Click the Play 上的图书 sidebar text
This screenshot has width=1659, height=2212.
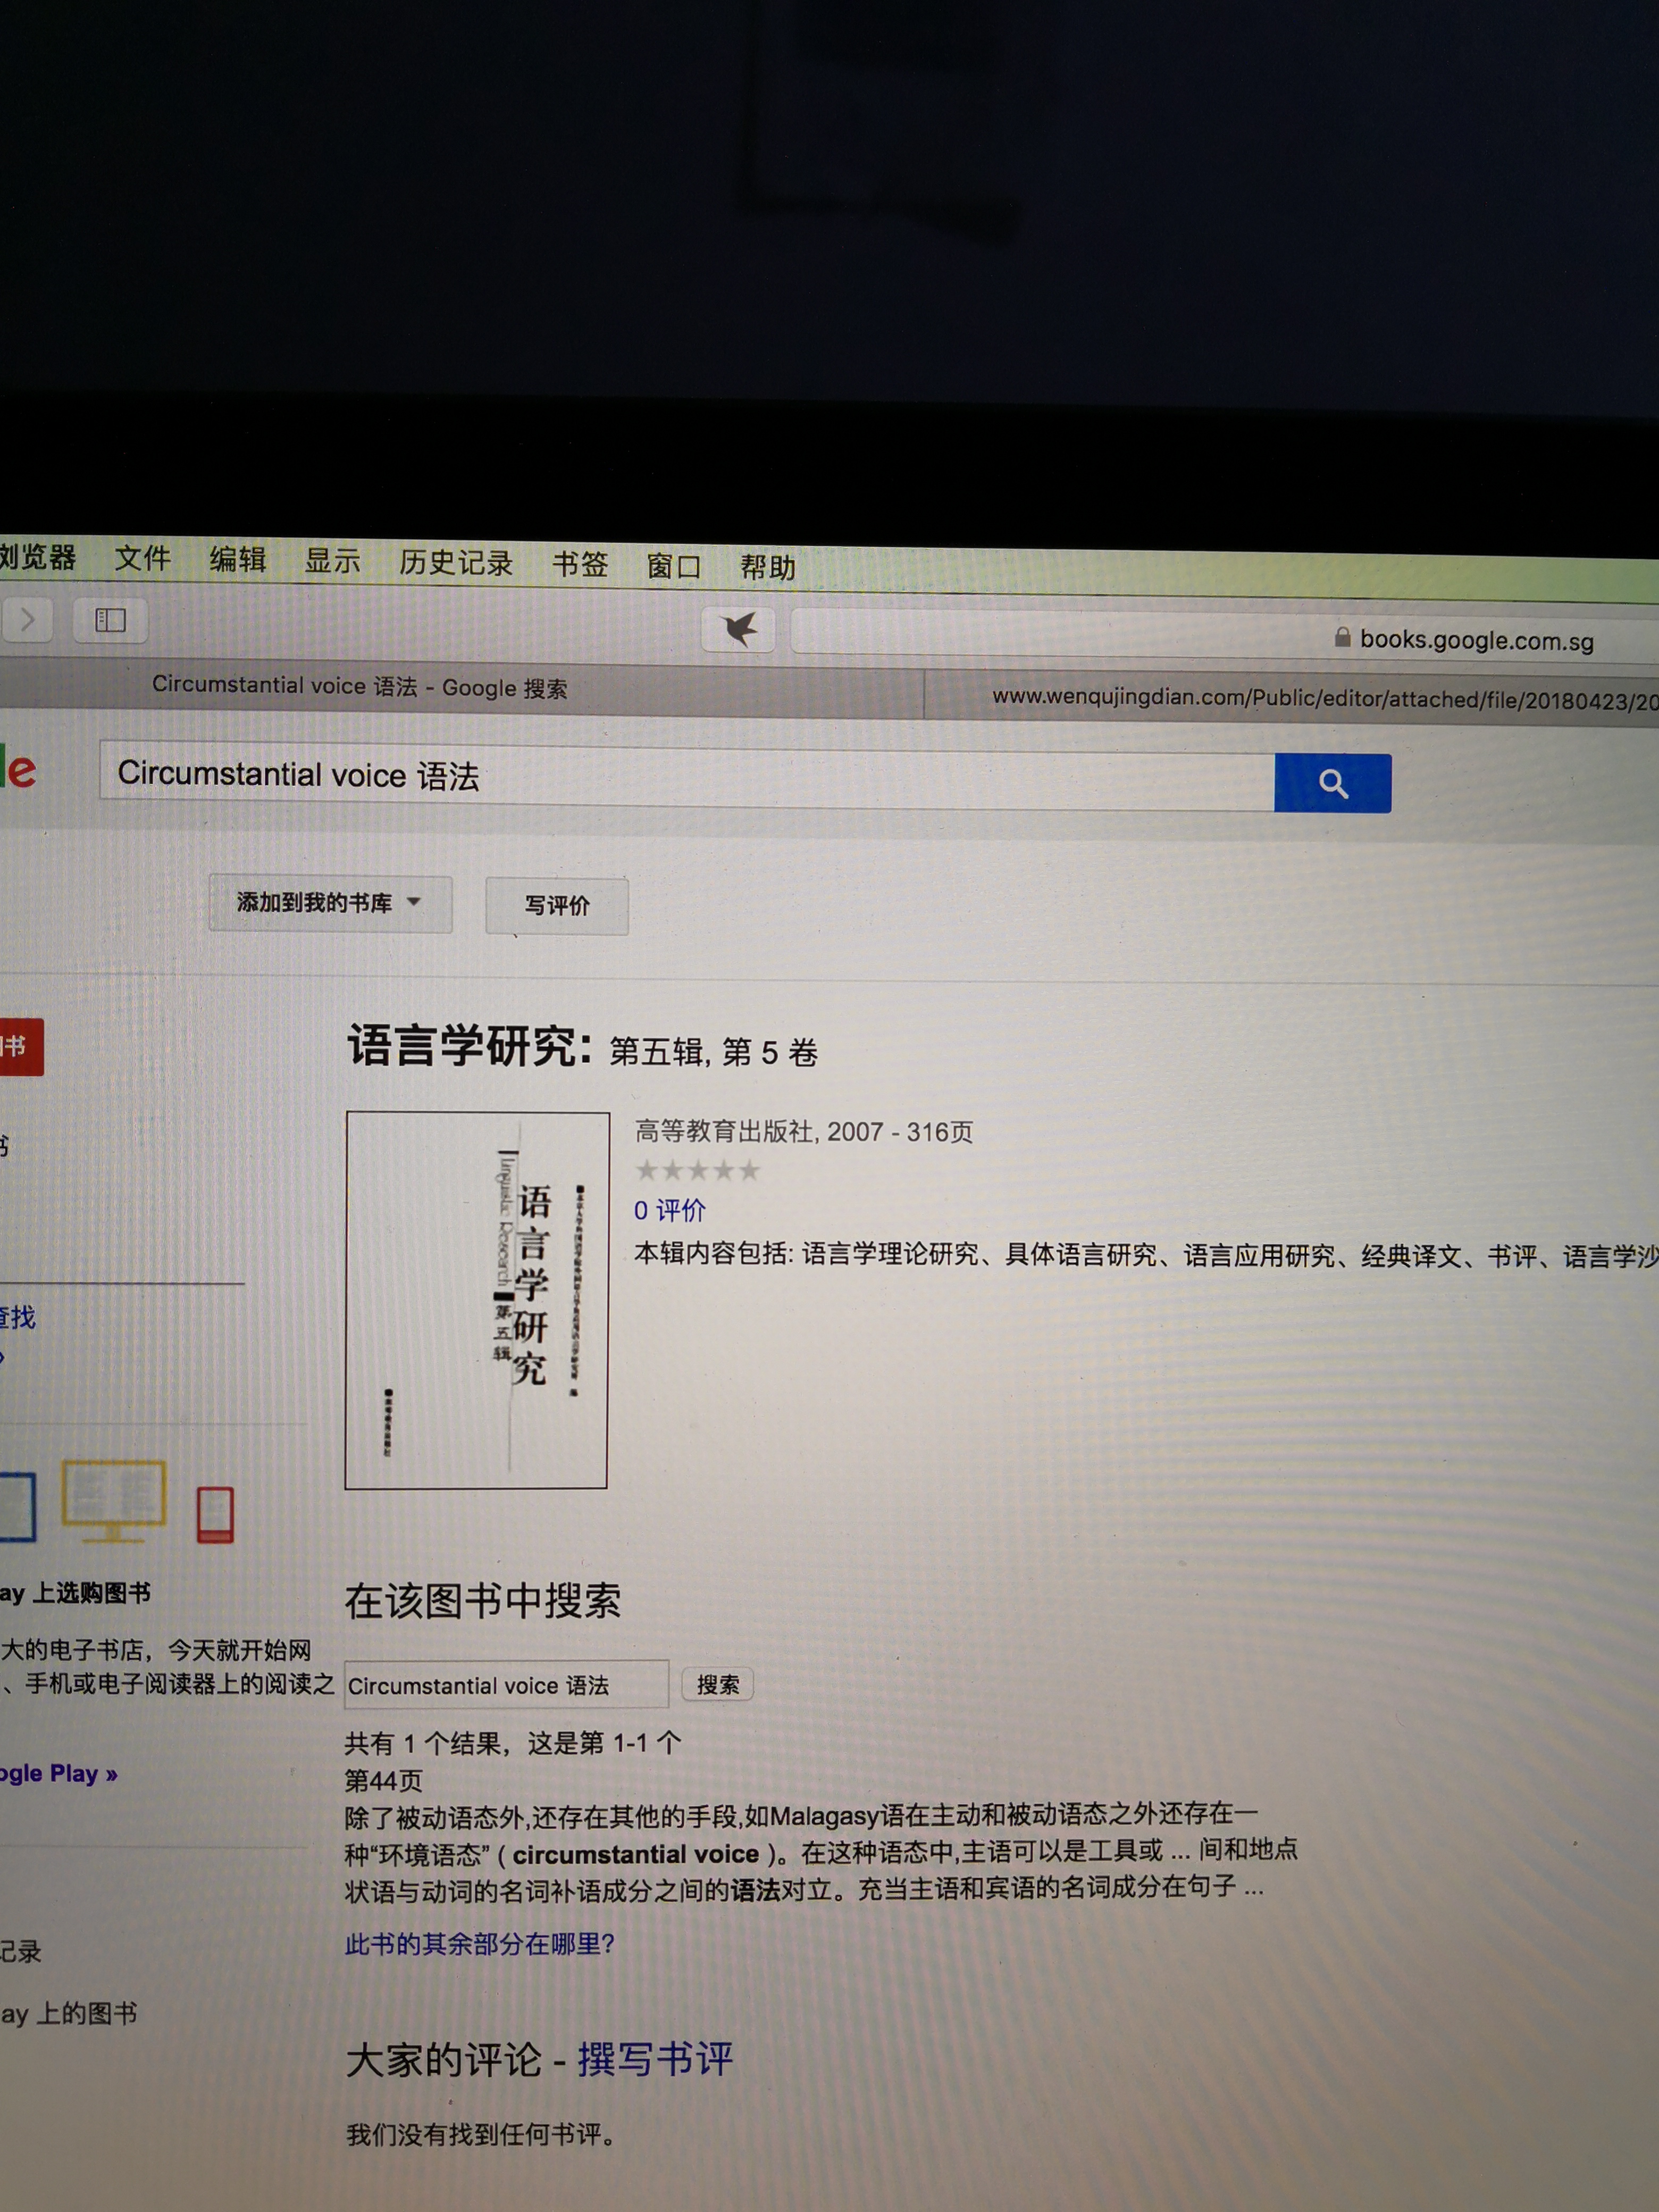[68, 2013]
